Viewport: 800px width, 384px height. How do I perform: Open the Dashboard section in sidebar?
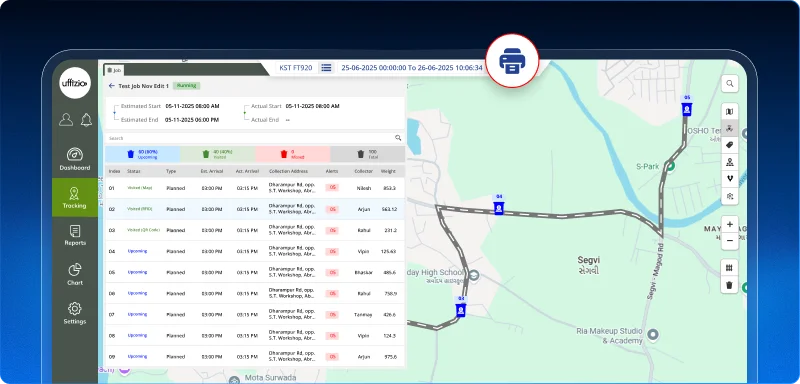[74, 159]
